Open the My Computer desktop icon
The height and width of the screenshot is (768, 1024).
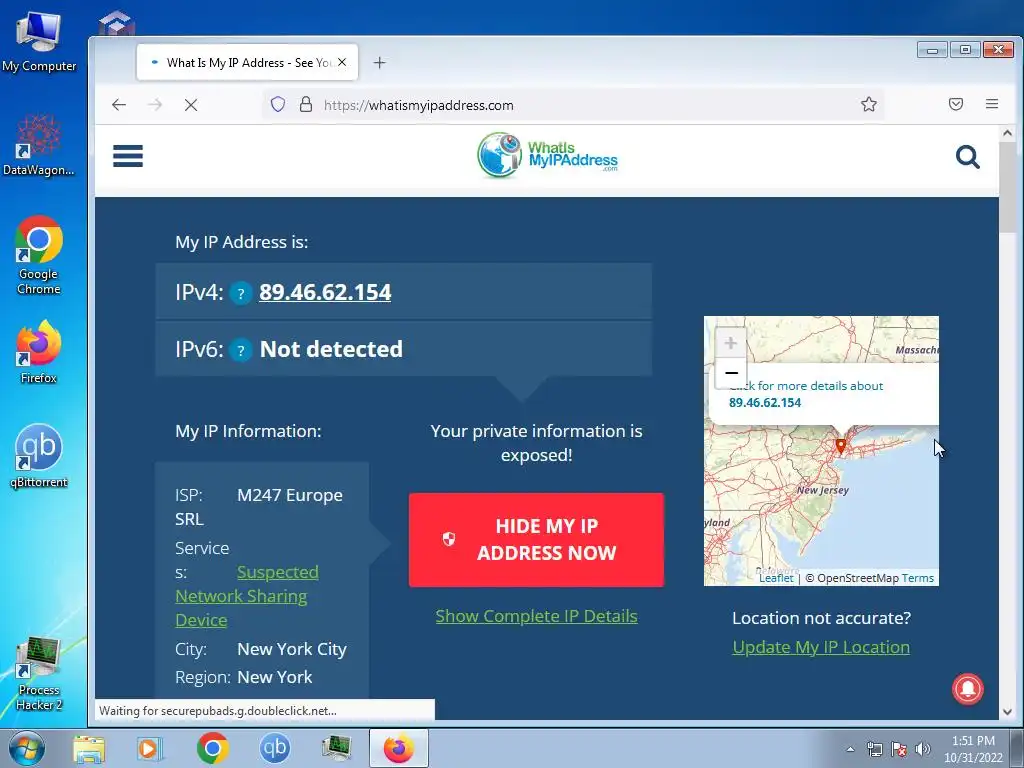[x=39, y=40]
